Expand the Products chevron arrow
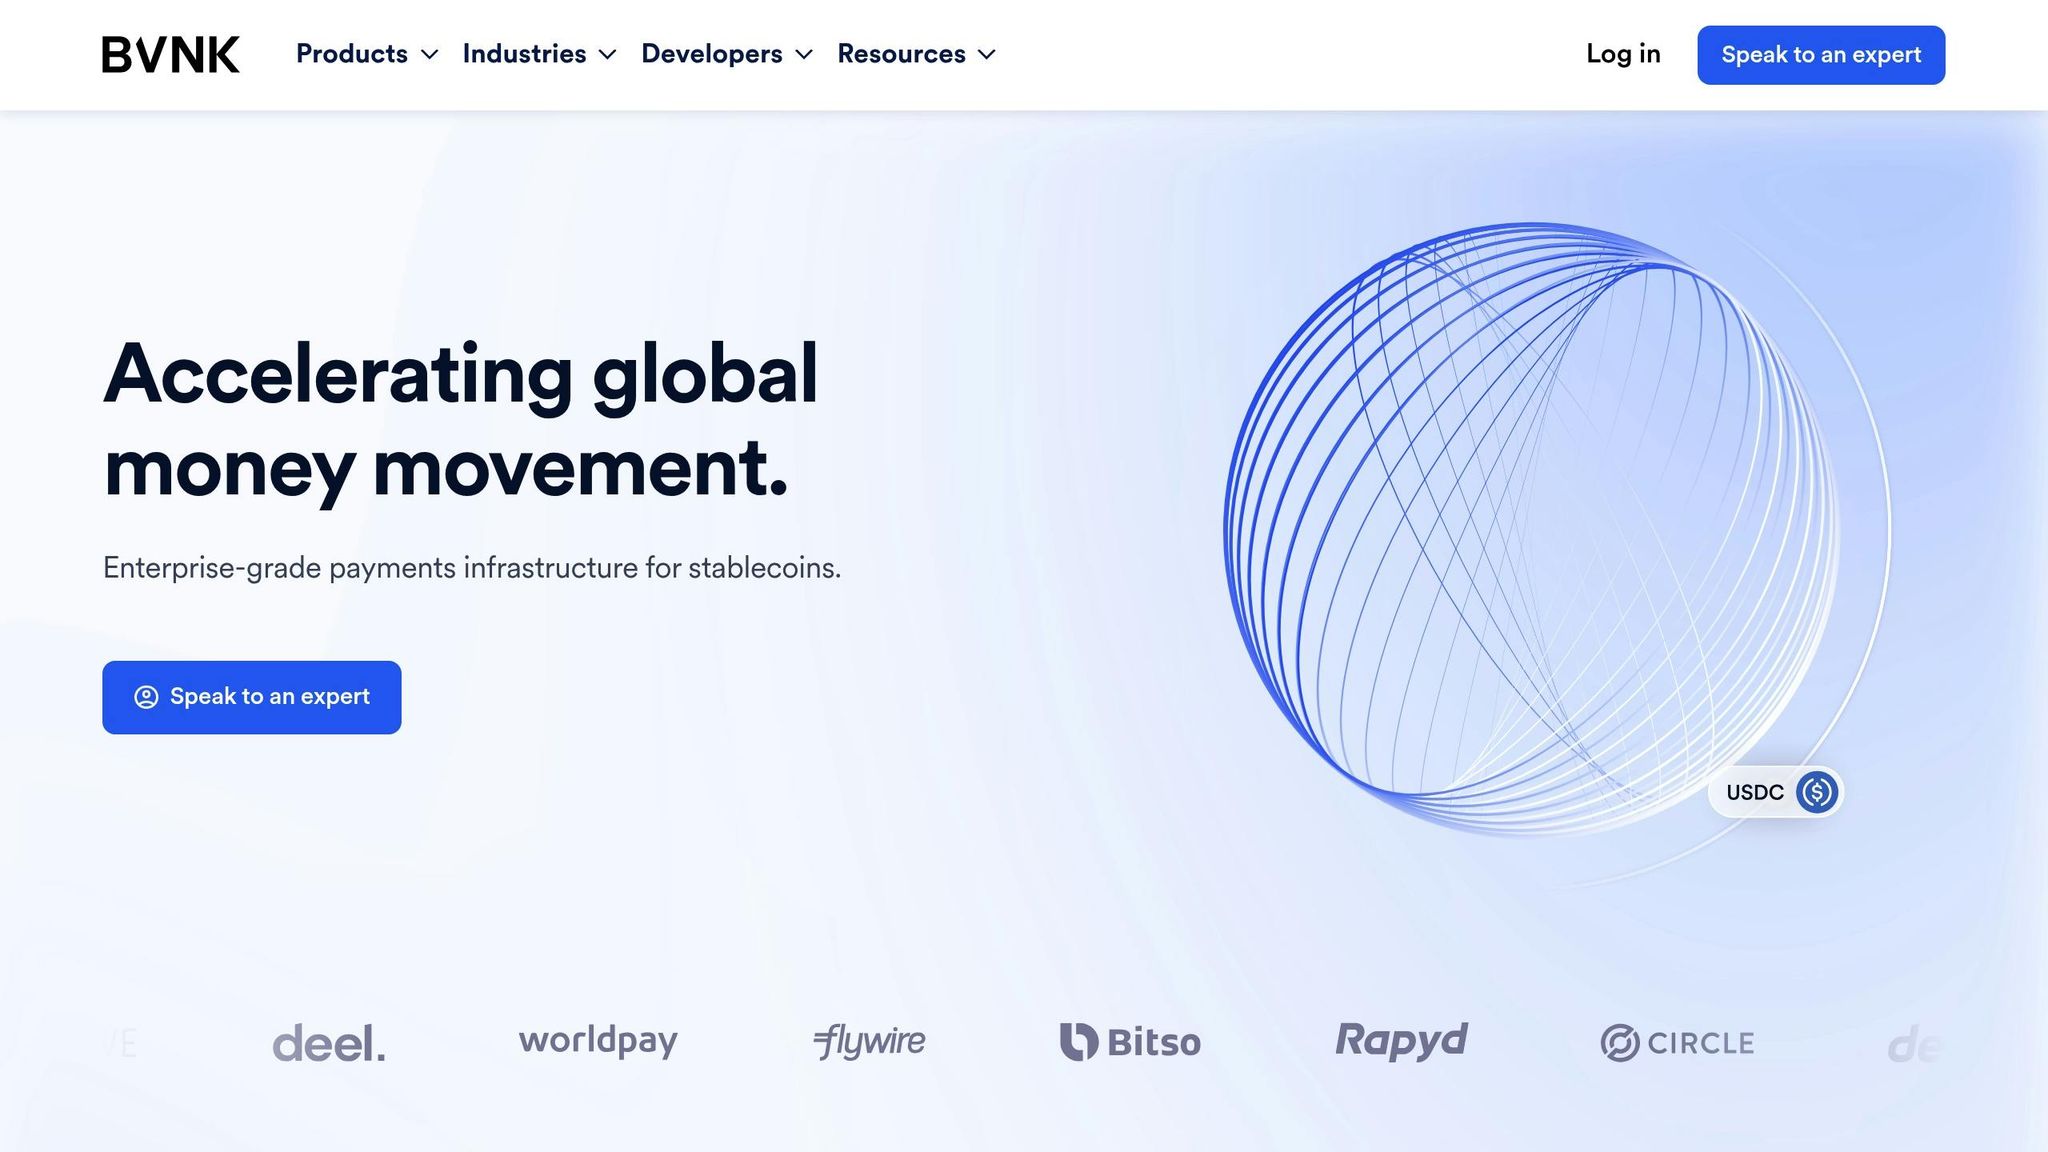This screenshot has width=2048, height=1152. (x=430, y=55)
